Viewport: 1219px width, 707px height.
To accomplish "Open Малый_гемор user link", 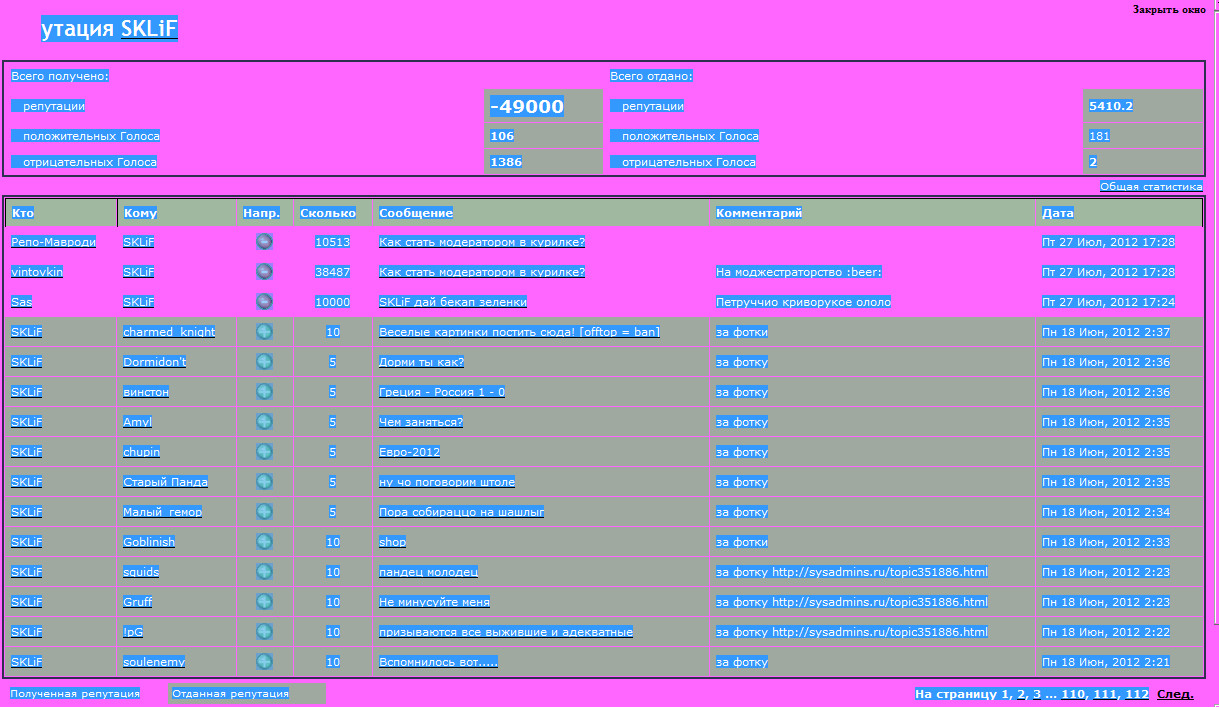I will 162,512.
